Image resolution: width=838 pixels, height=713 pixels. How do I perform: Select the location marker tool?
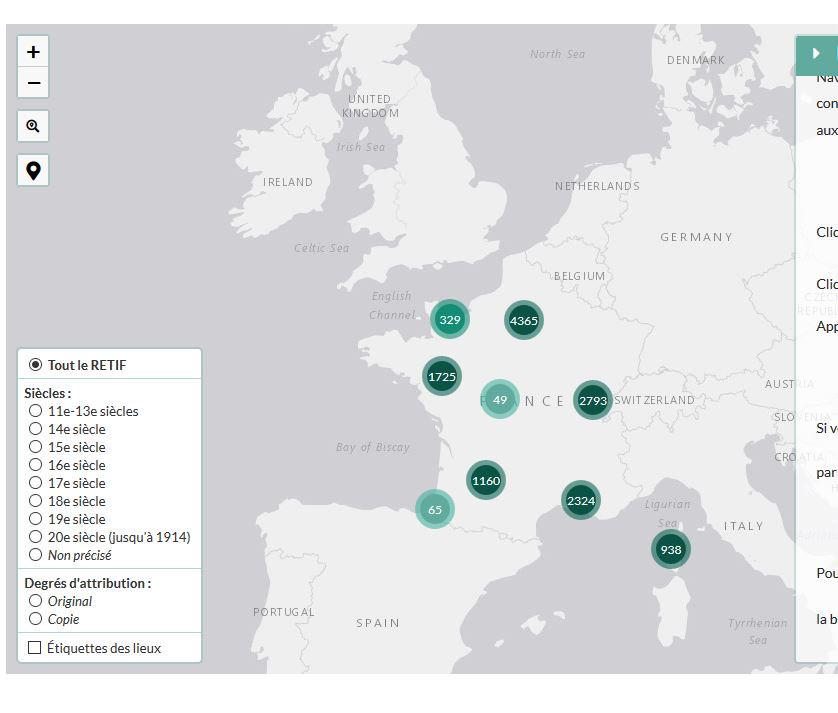33,170
